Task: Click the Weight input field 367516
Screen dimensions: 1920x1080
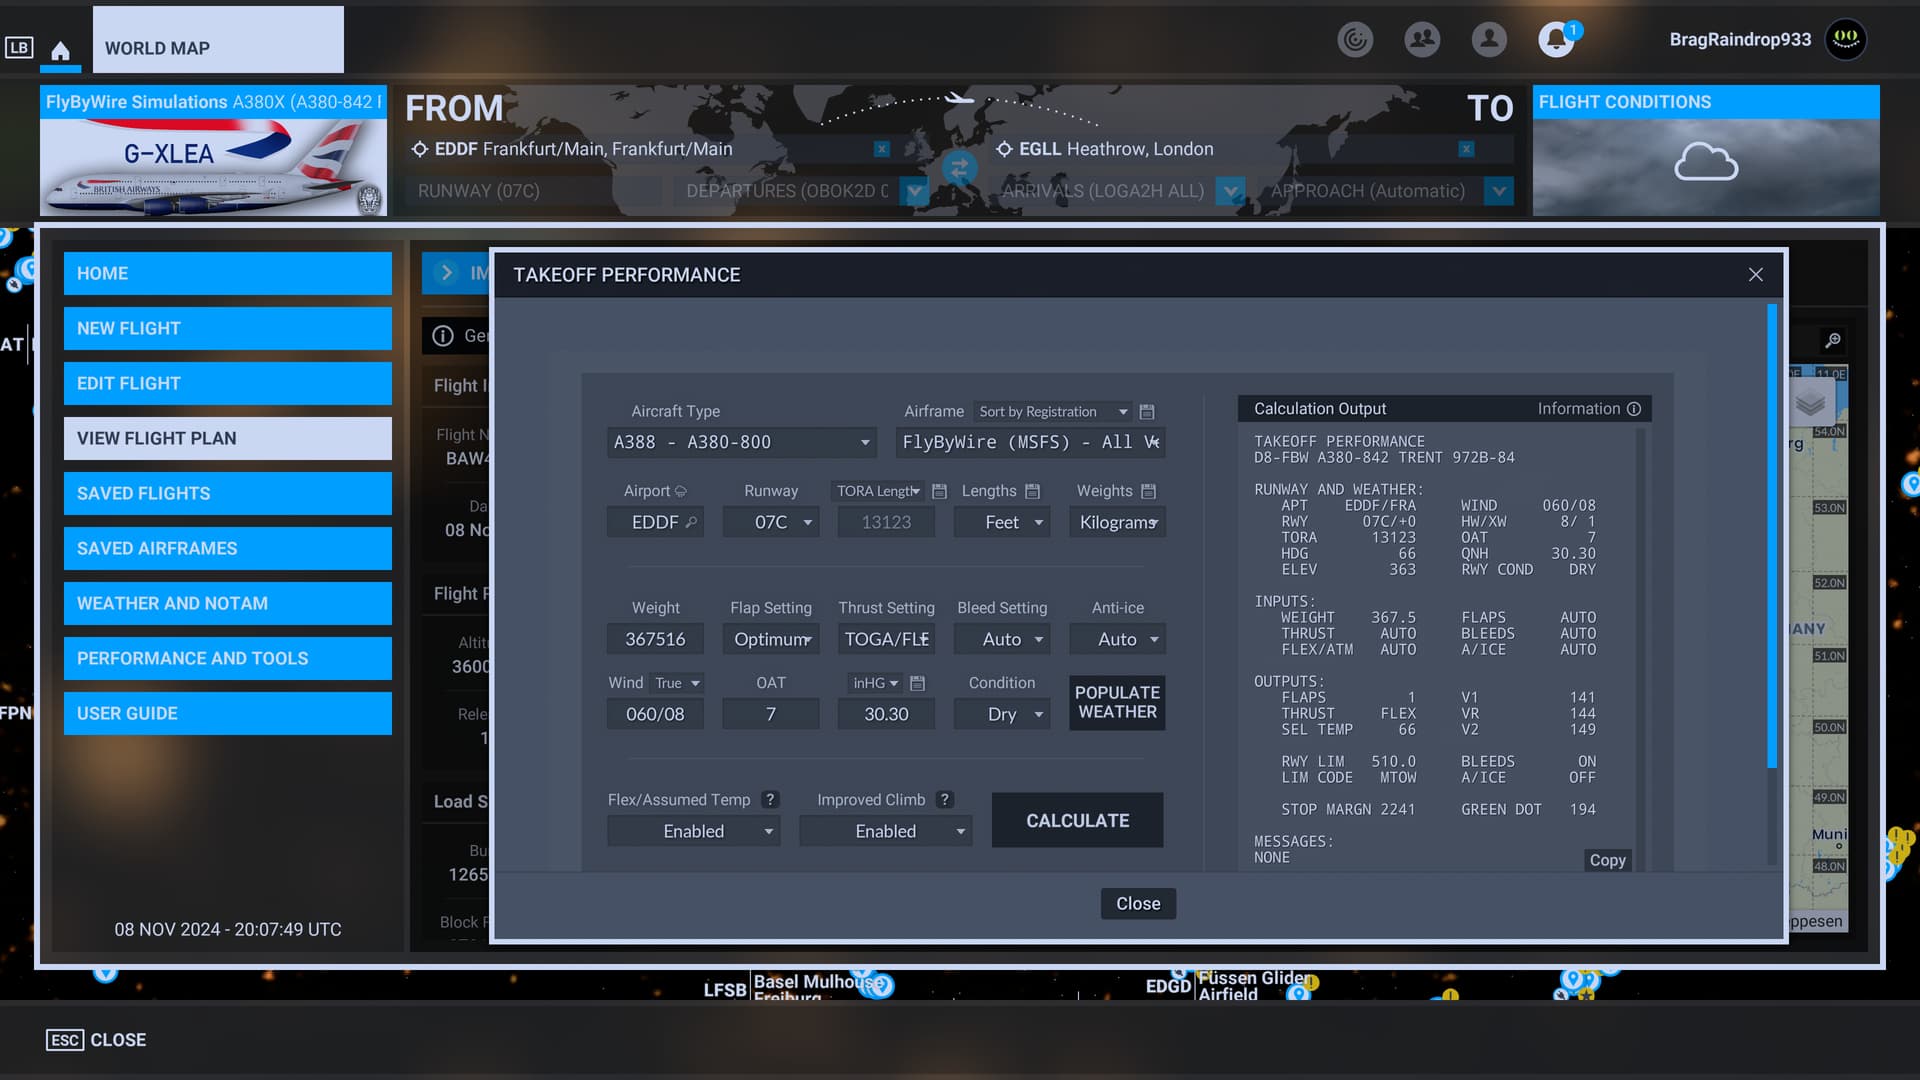Action: (x=655, y=639)
